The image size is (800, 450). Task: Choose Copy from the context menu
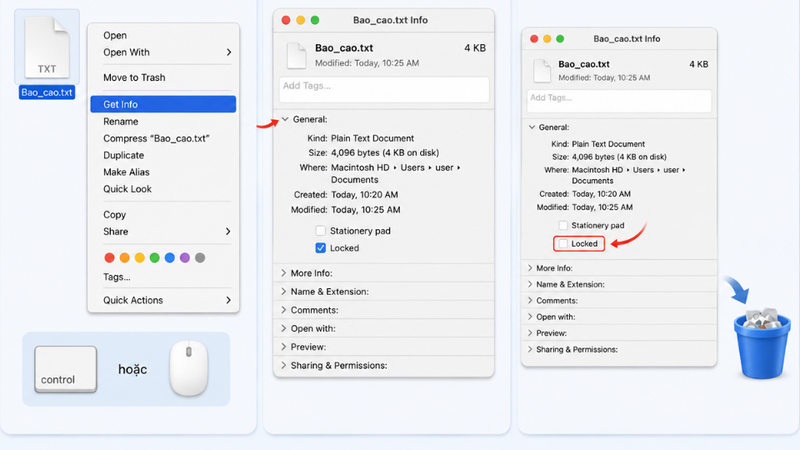[x=163, y=215]
